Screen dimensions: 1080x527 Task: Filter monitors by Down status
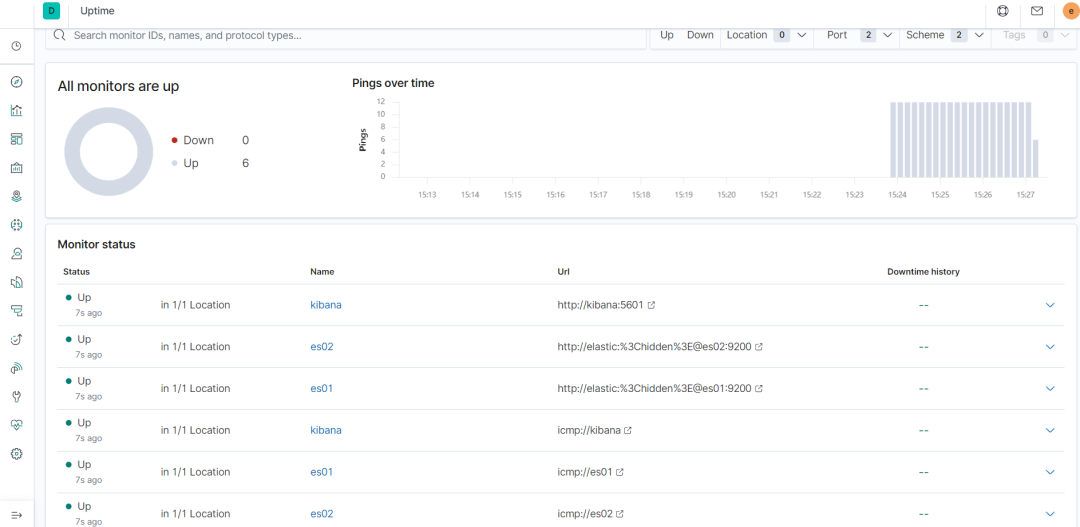[700, 35]
